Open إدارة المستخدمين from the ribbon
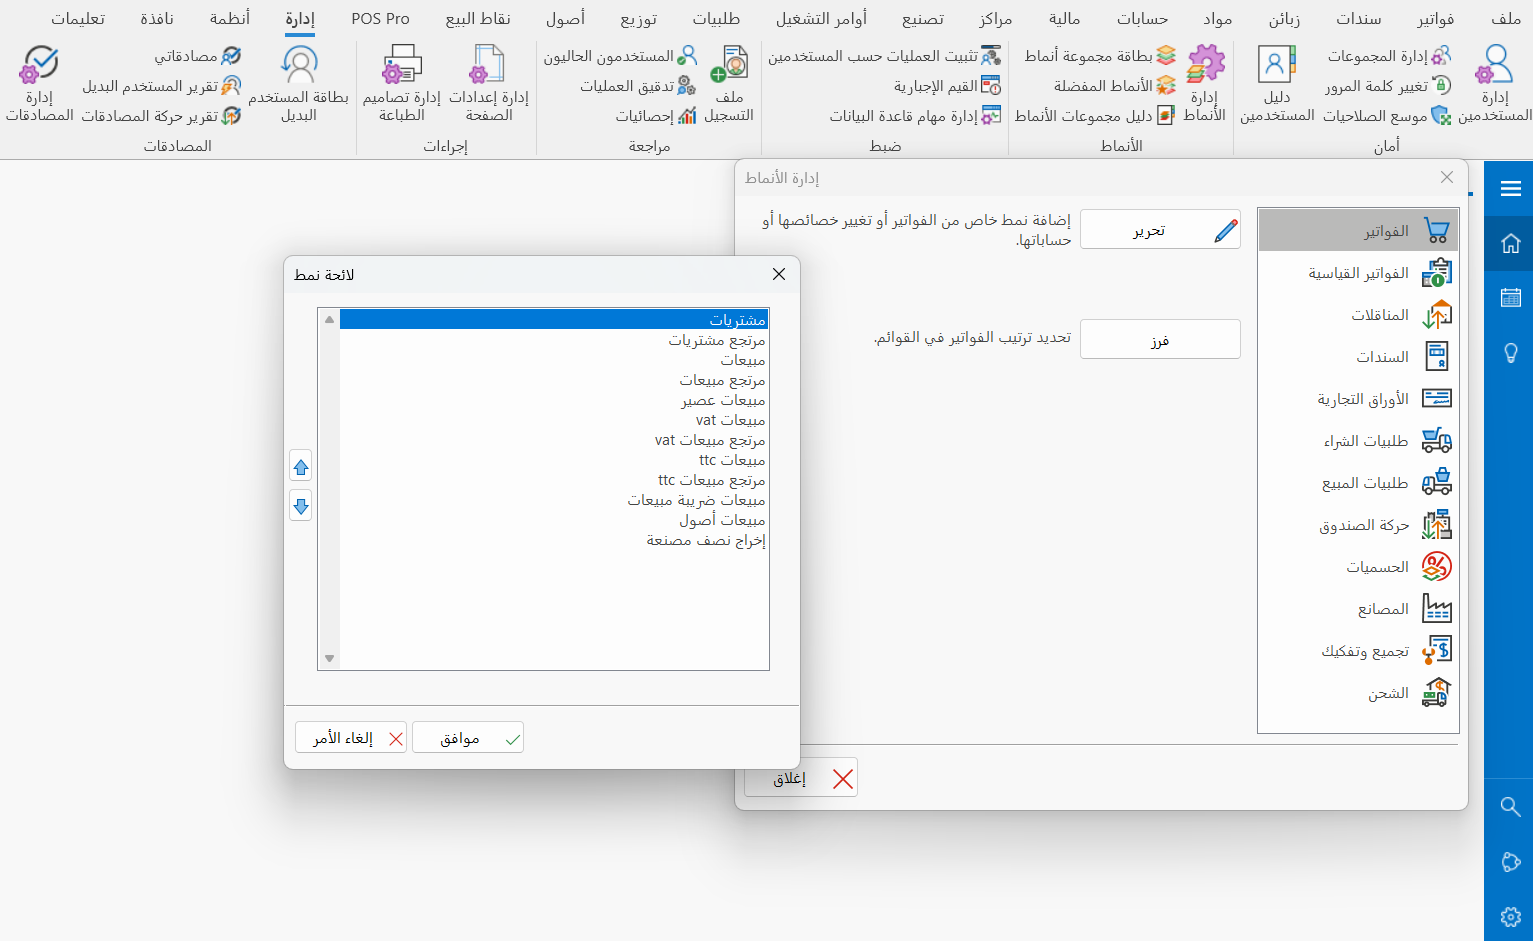Viewport: 1533px width, 941px height. (1494, 85)
